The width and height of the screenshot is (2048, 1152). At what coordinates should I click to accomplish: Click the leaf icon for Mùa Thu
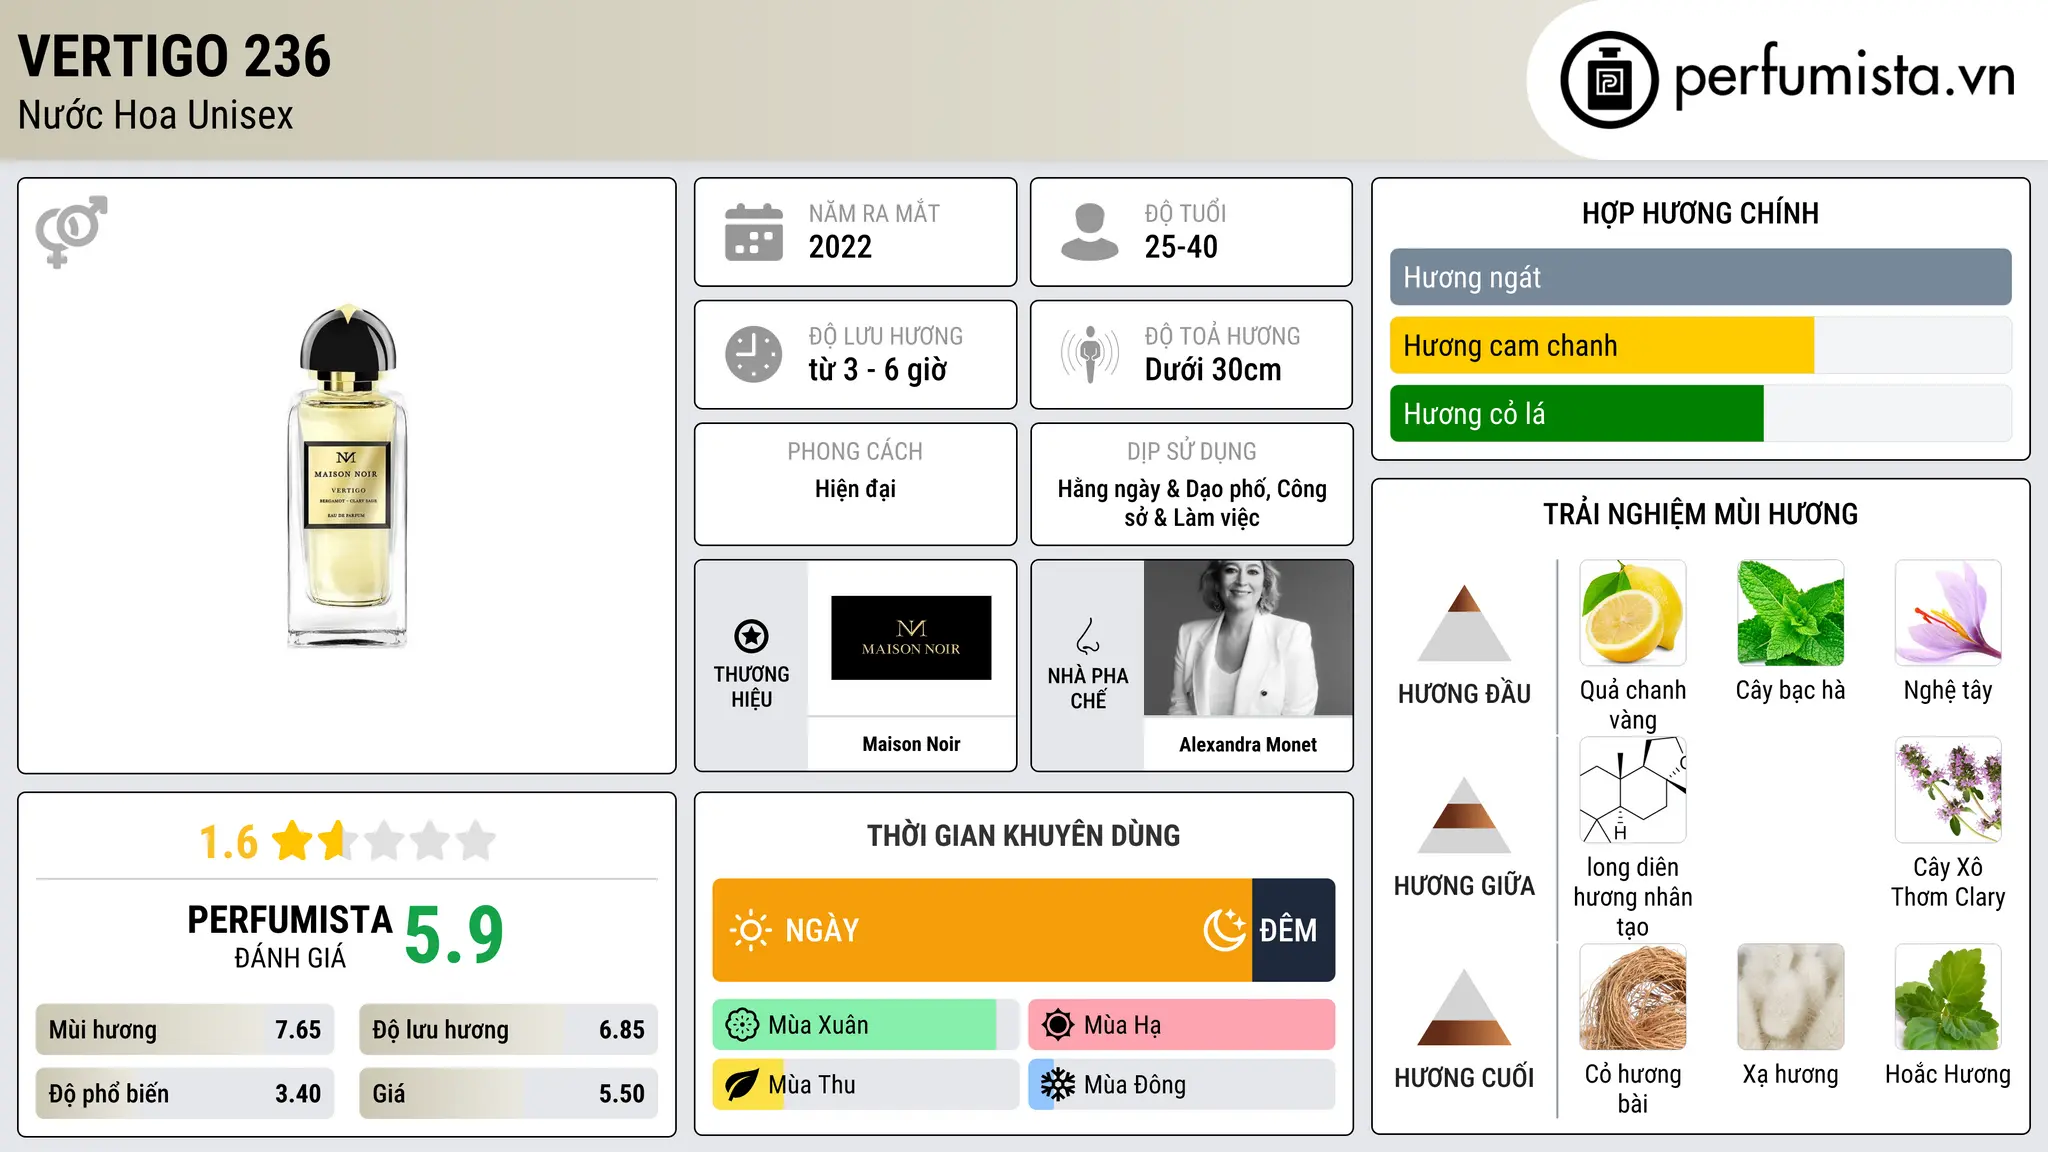click(742, 1085)
